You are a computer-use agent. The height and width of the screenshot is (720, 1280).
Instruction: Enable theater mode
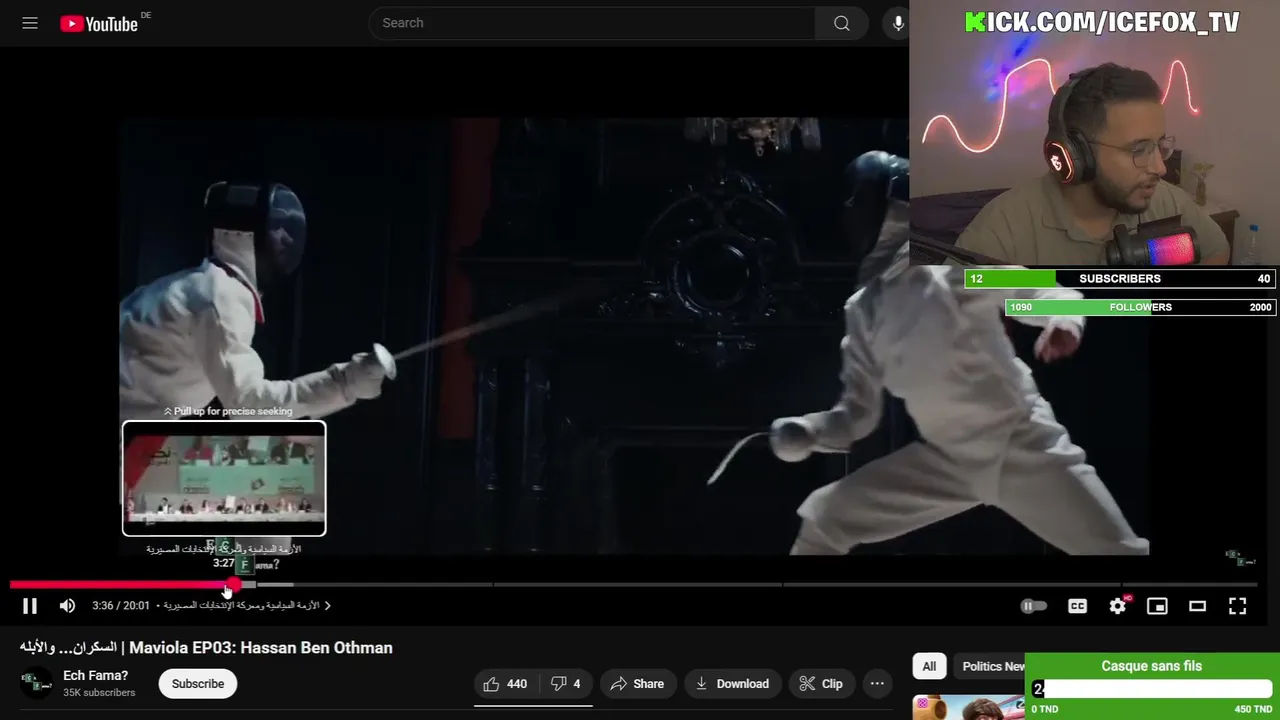point(1197,606)
